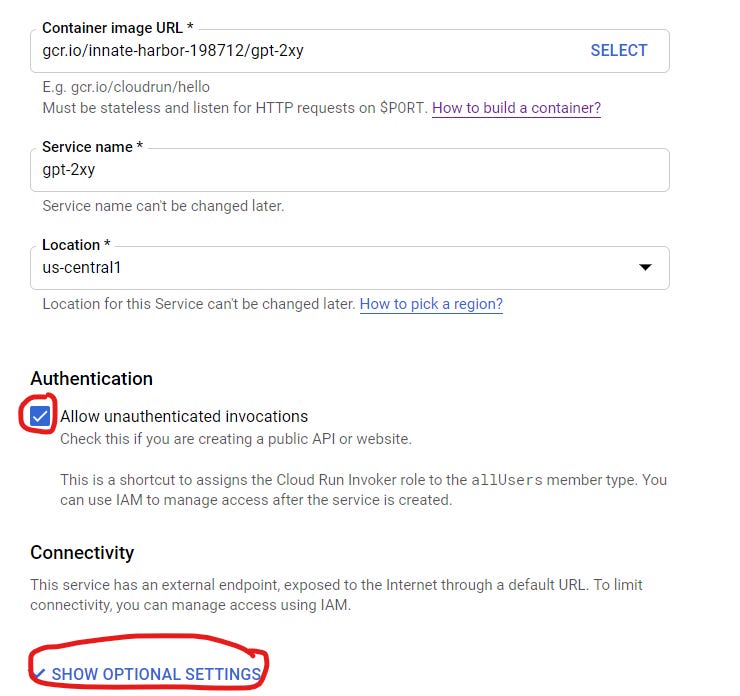Image resolution: width=740 pixels, height=696 pixels.
Task: Expand SHOW OPTIONAL SETTINGS section
Action: [x=156, y=675]
